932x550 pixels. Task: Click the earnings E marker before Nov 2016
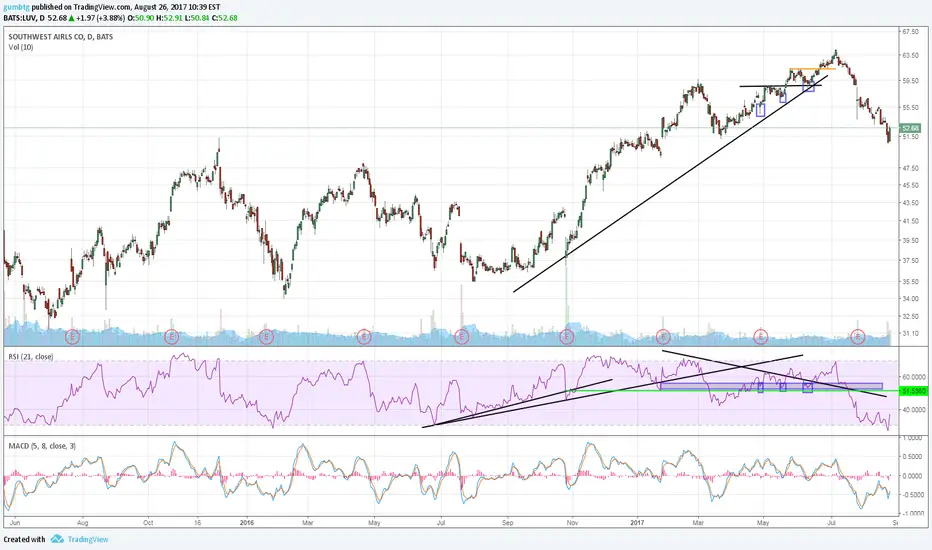click(x=566, y=337)
